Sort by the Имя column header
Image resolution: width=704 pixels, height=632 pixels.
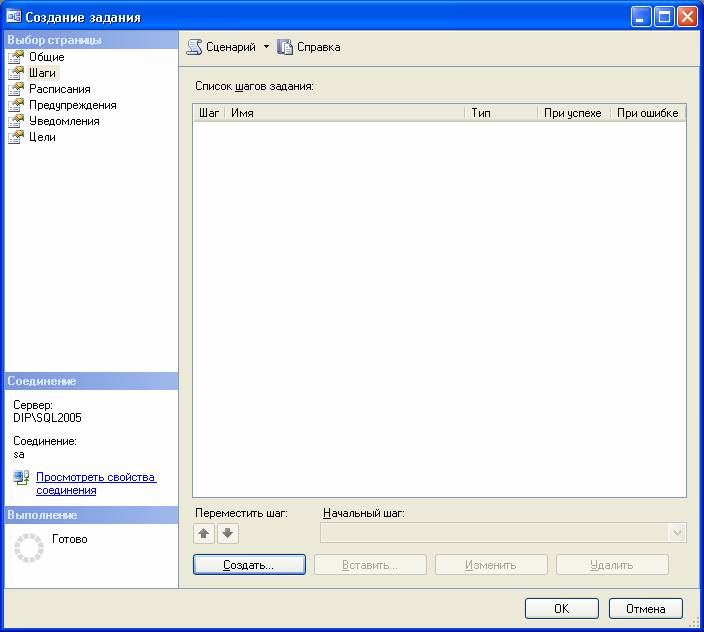(344, 113)
